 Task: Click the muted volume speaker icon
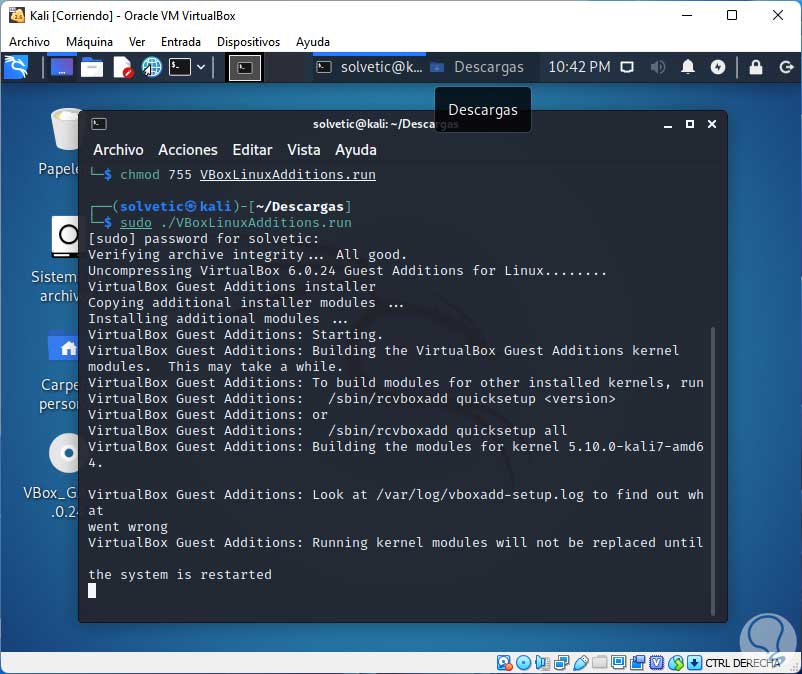(x=658, y=67)
